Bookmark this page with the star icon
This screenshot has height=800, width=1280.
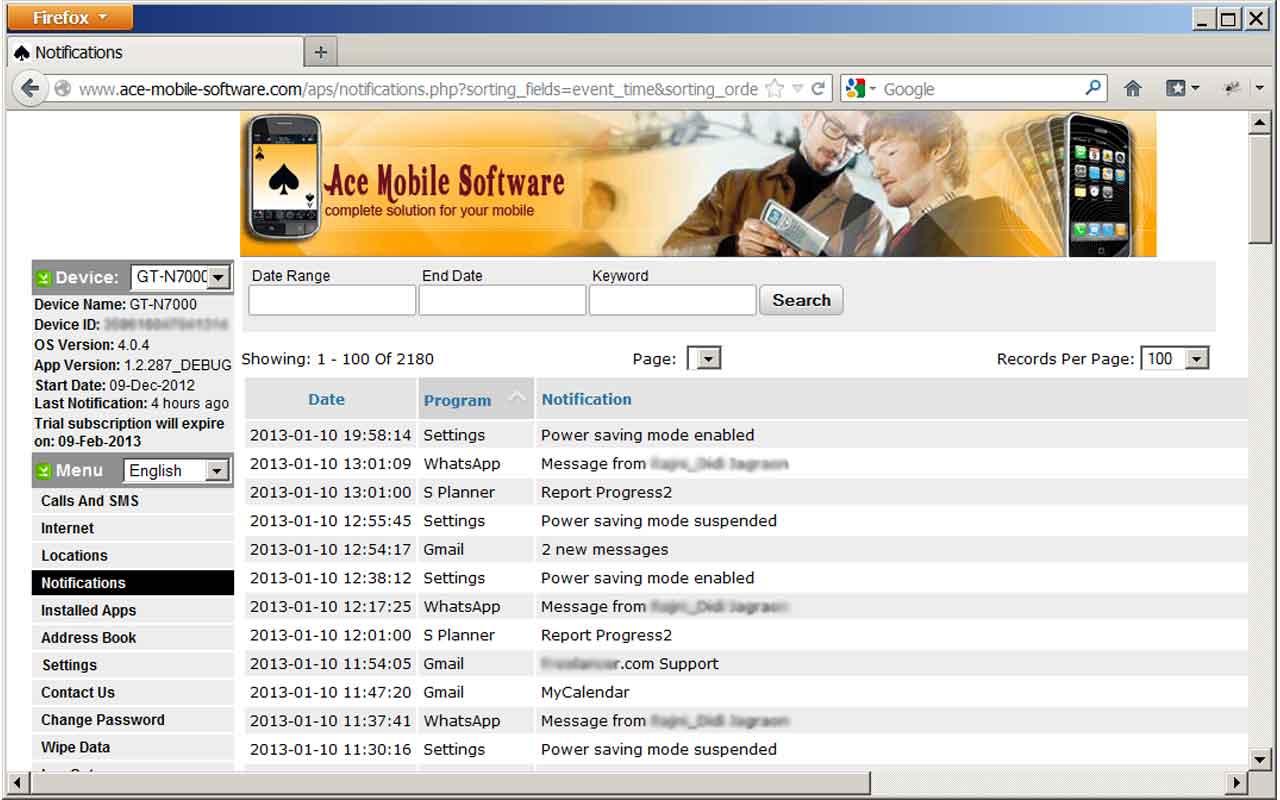(774, 89)
